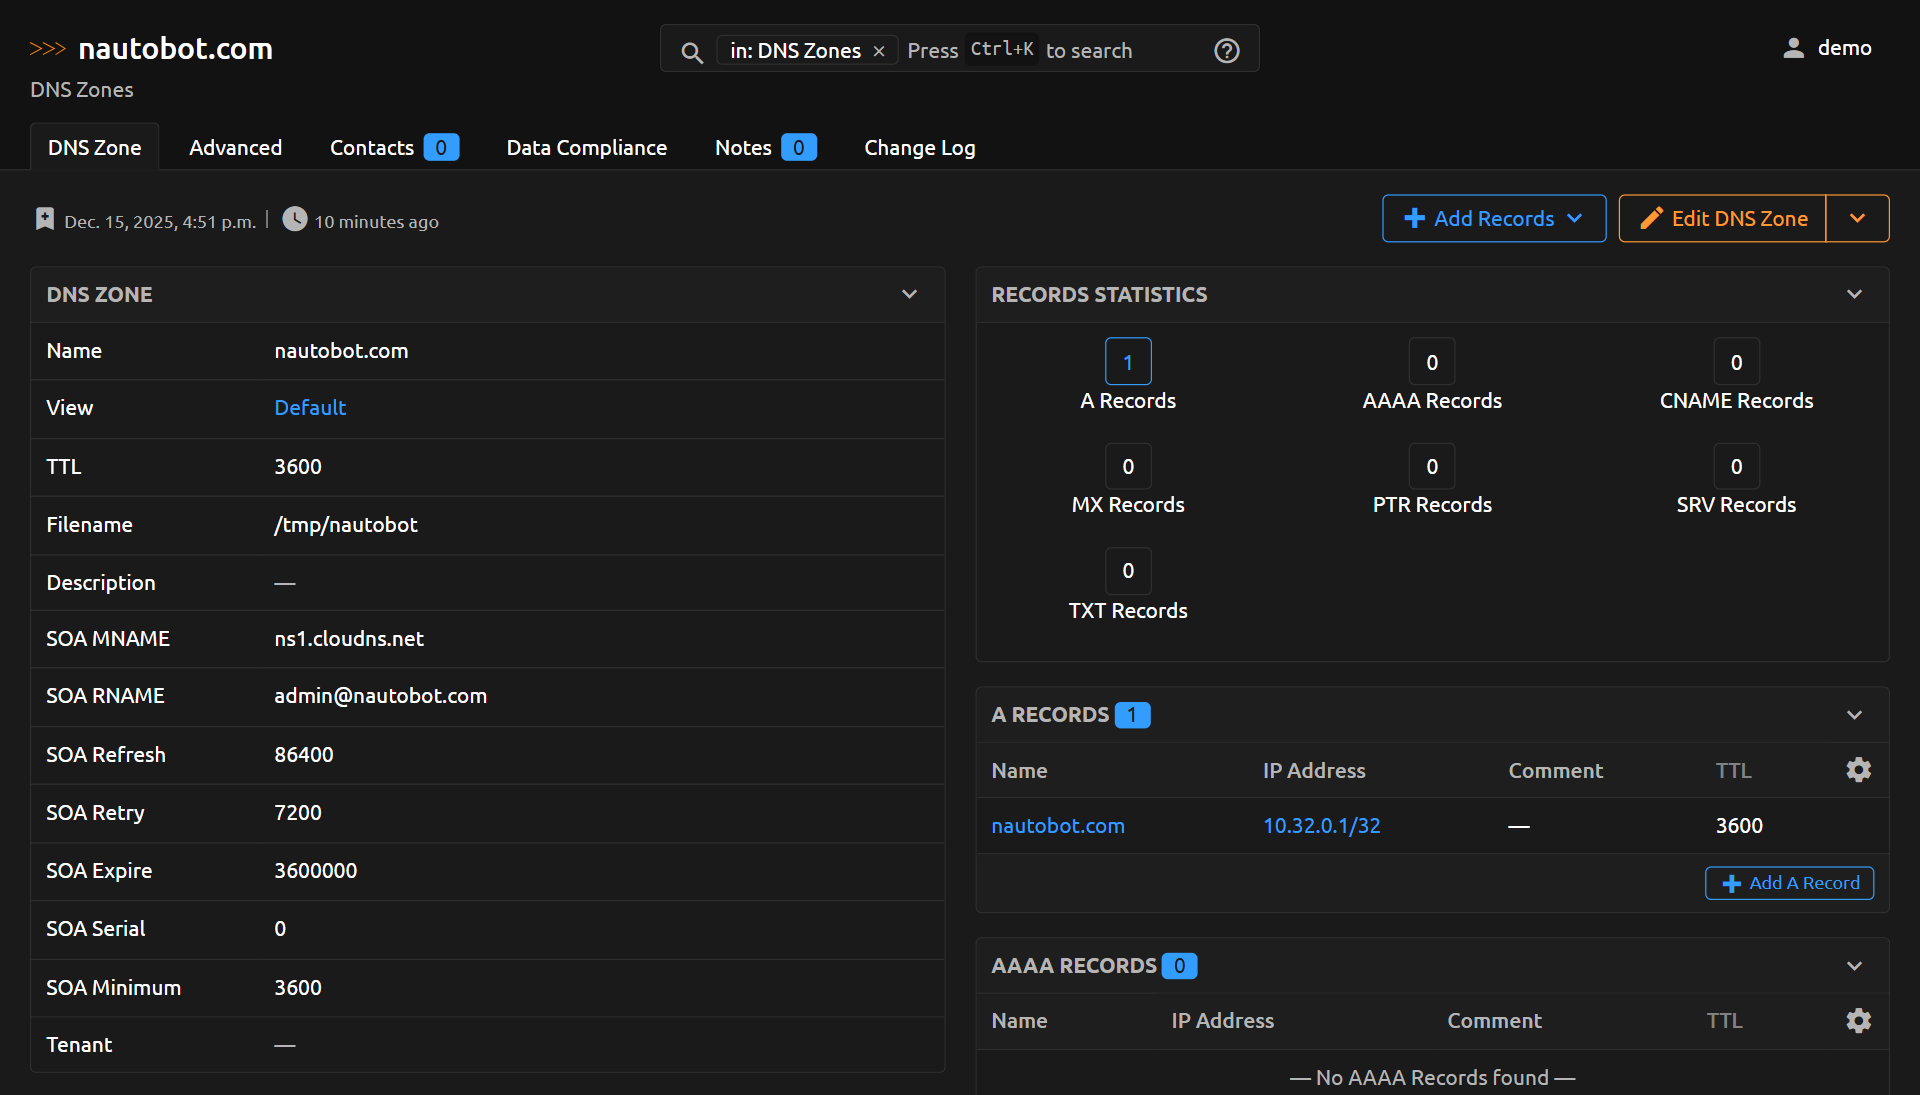The height and width of the screenshot is (1095, 1920).
Task: Click the bookmark icon next to the date
Action: point(44,218)
